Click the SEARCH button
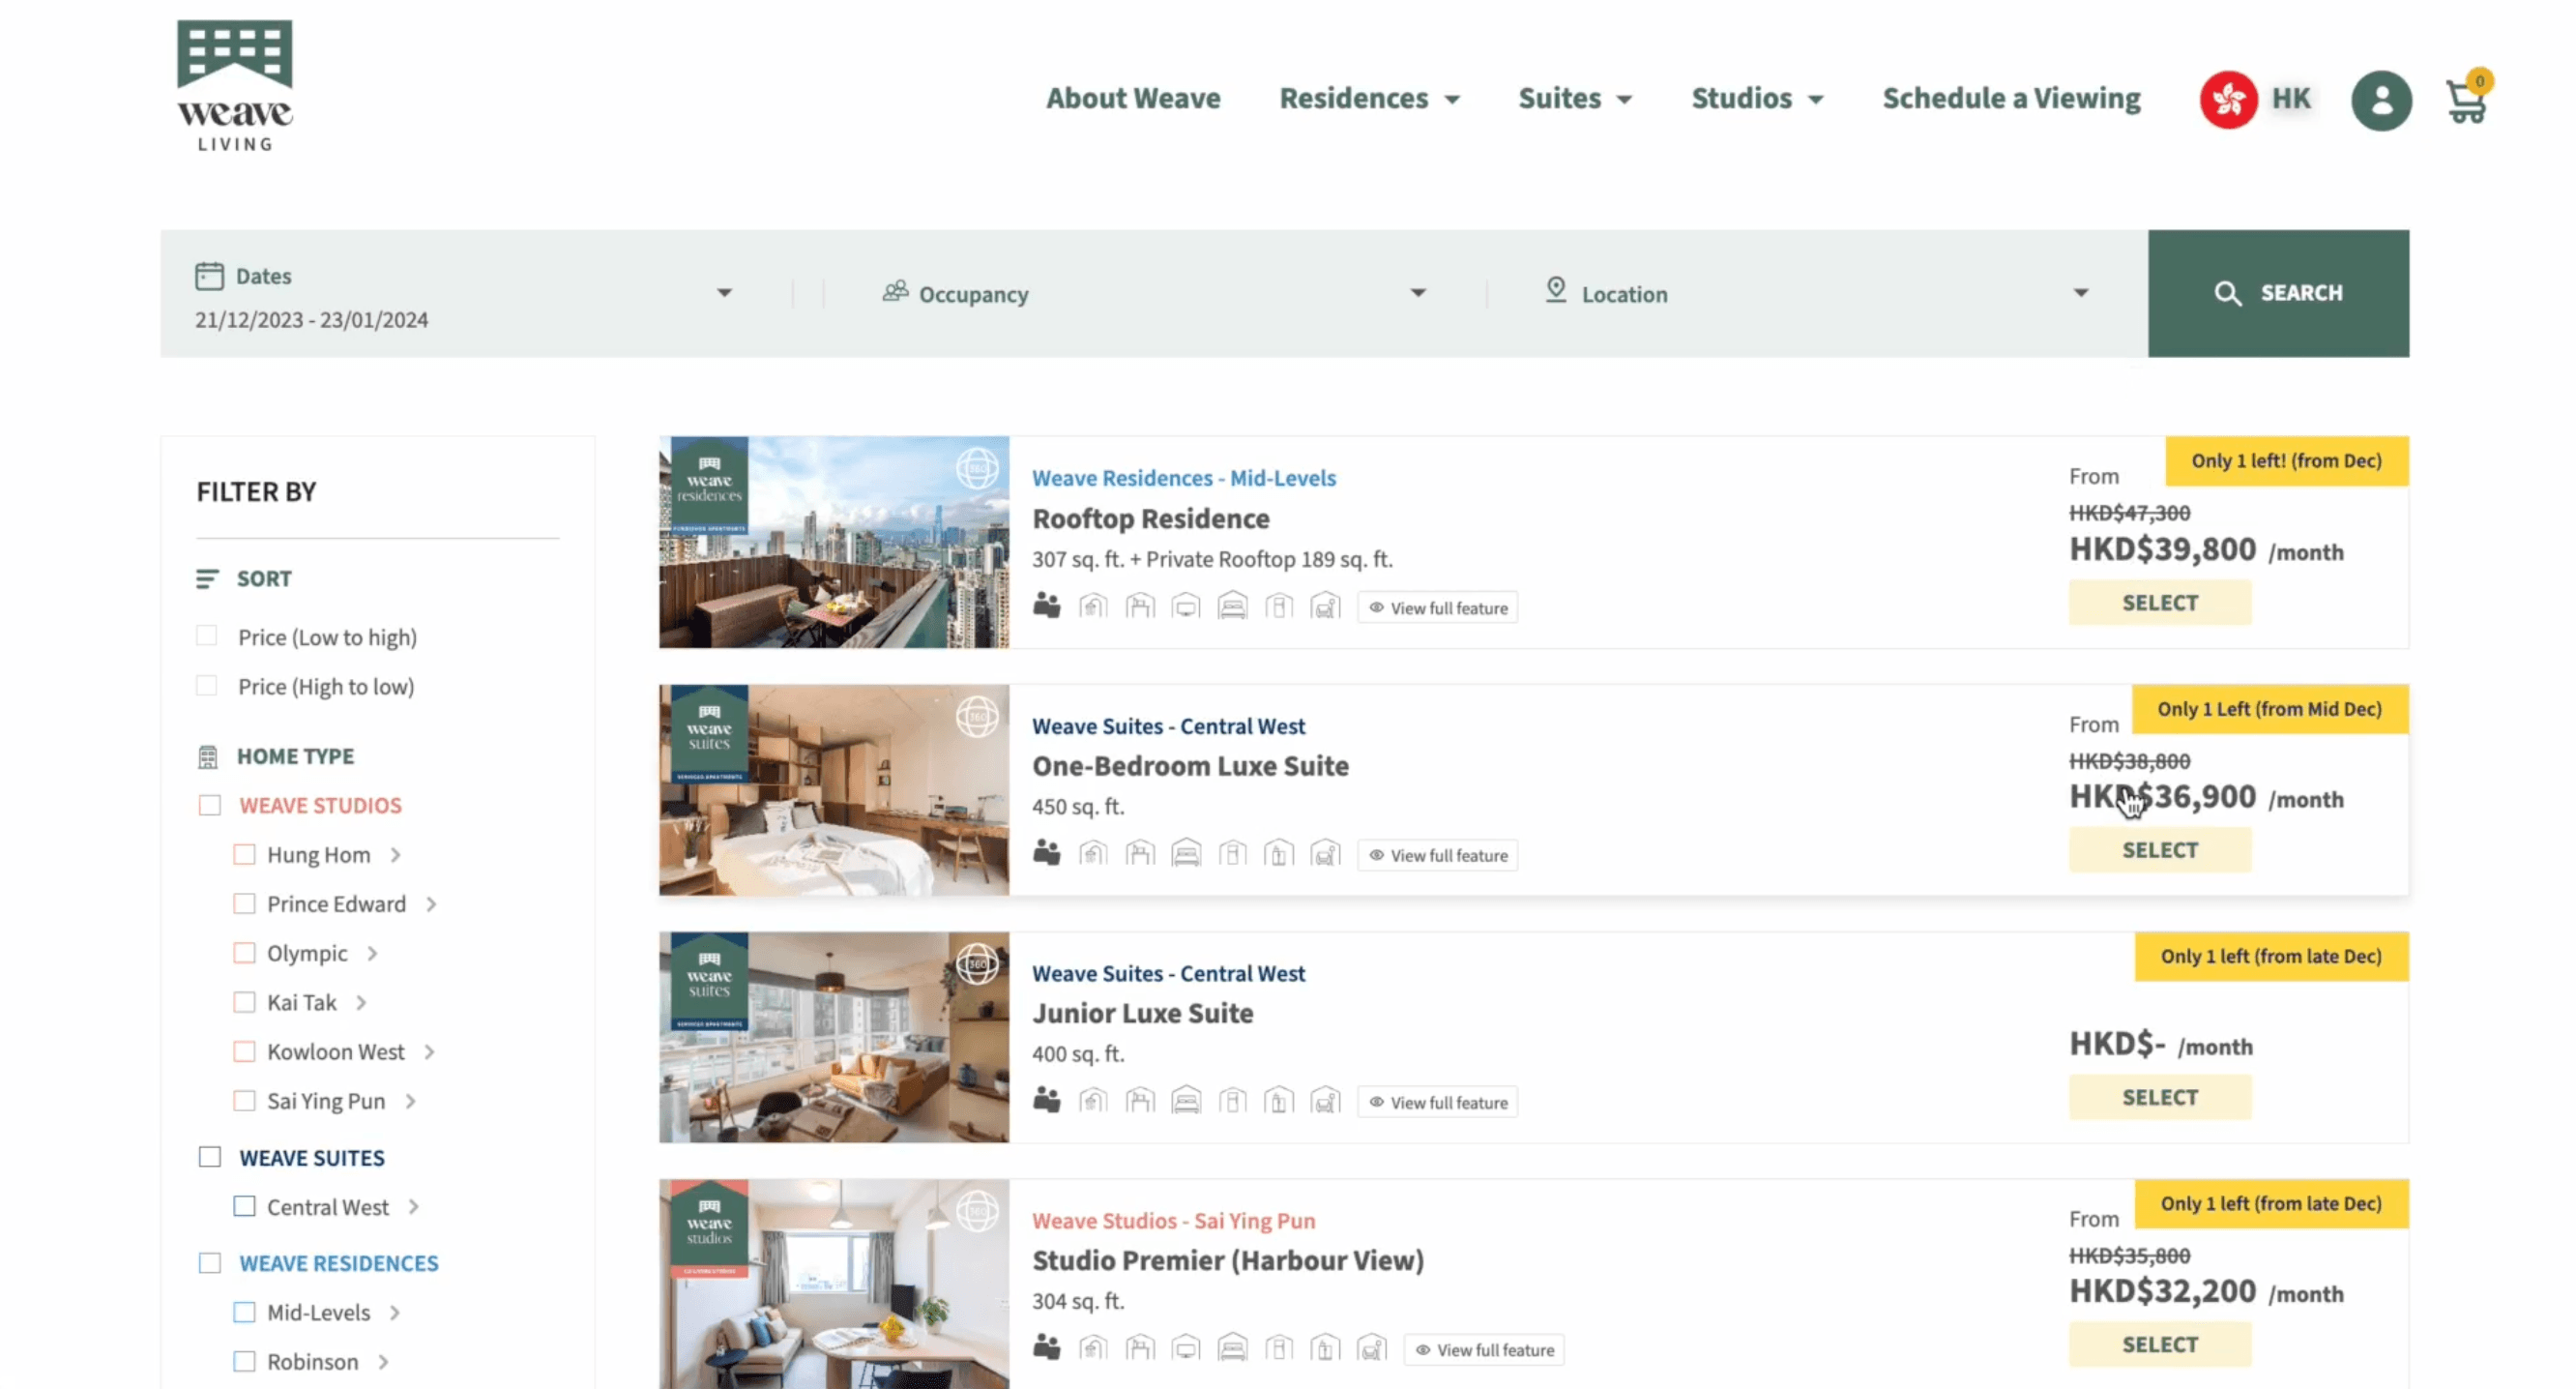 (2278, 293)
